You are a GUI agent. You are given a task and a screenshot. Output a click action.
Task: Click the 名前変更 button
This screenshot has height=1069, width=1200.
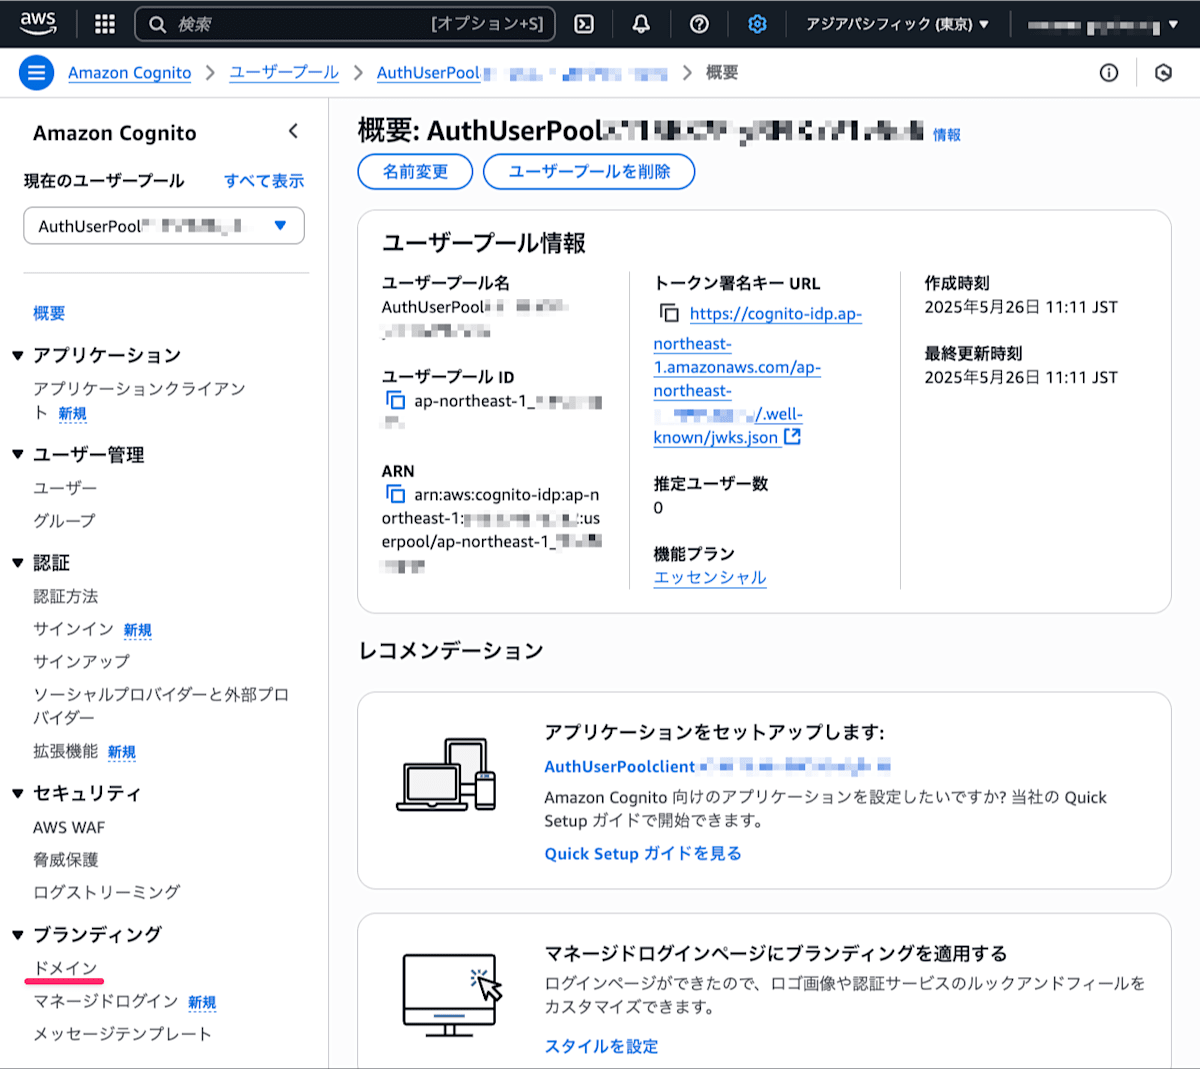(415, 171)
